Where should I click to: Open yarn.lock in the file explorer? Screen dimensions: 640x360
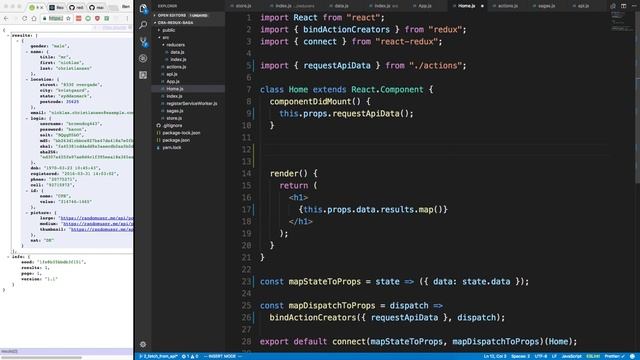[x=171, y=148]
